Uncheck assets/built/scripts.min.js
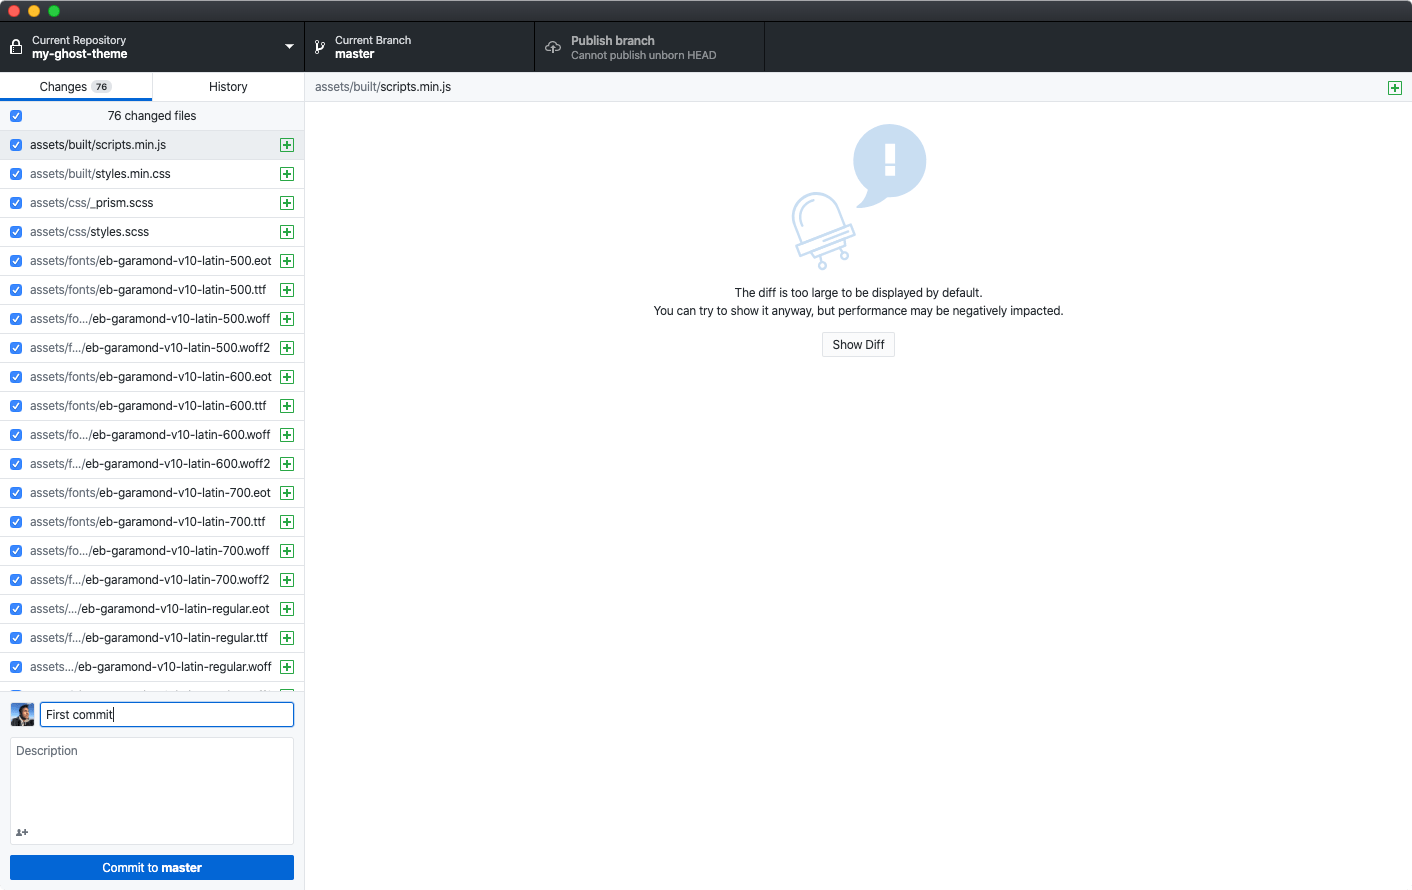This screenshot has width=1412, height=890. [16, 145]
